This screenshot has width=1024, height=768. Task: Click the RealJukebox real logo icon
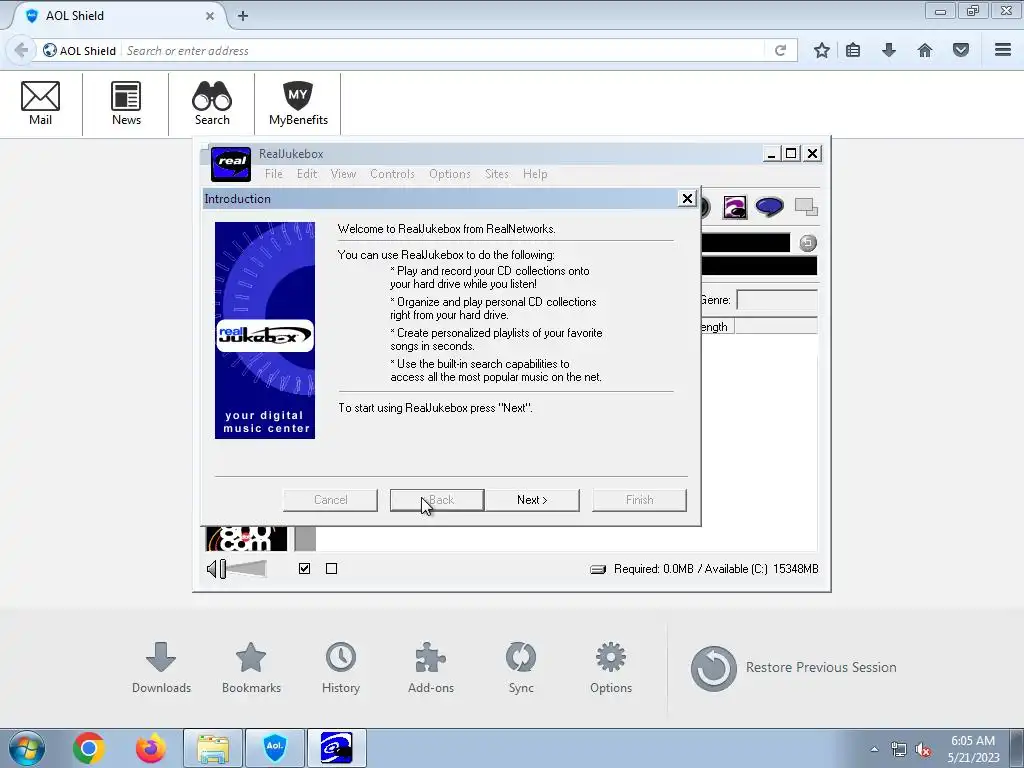click(x=231, y=164)
